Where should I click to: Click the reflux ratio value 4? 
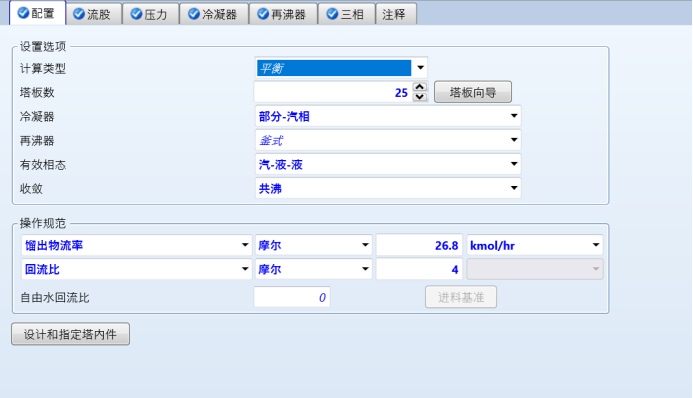click(x=419, y=269)
